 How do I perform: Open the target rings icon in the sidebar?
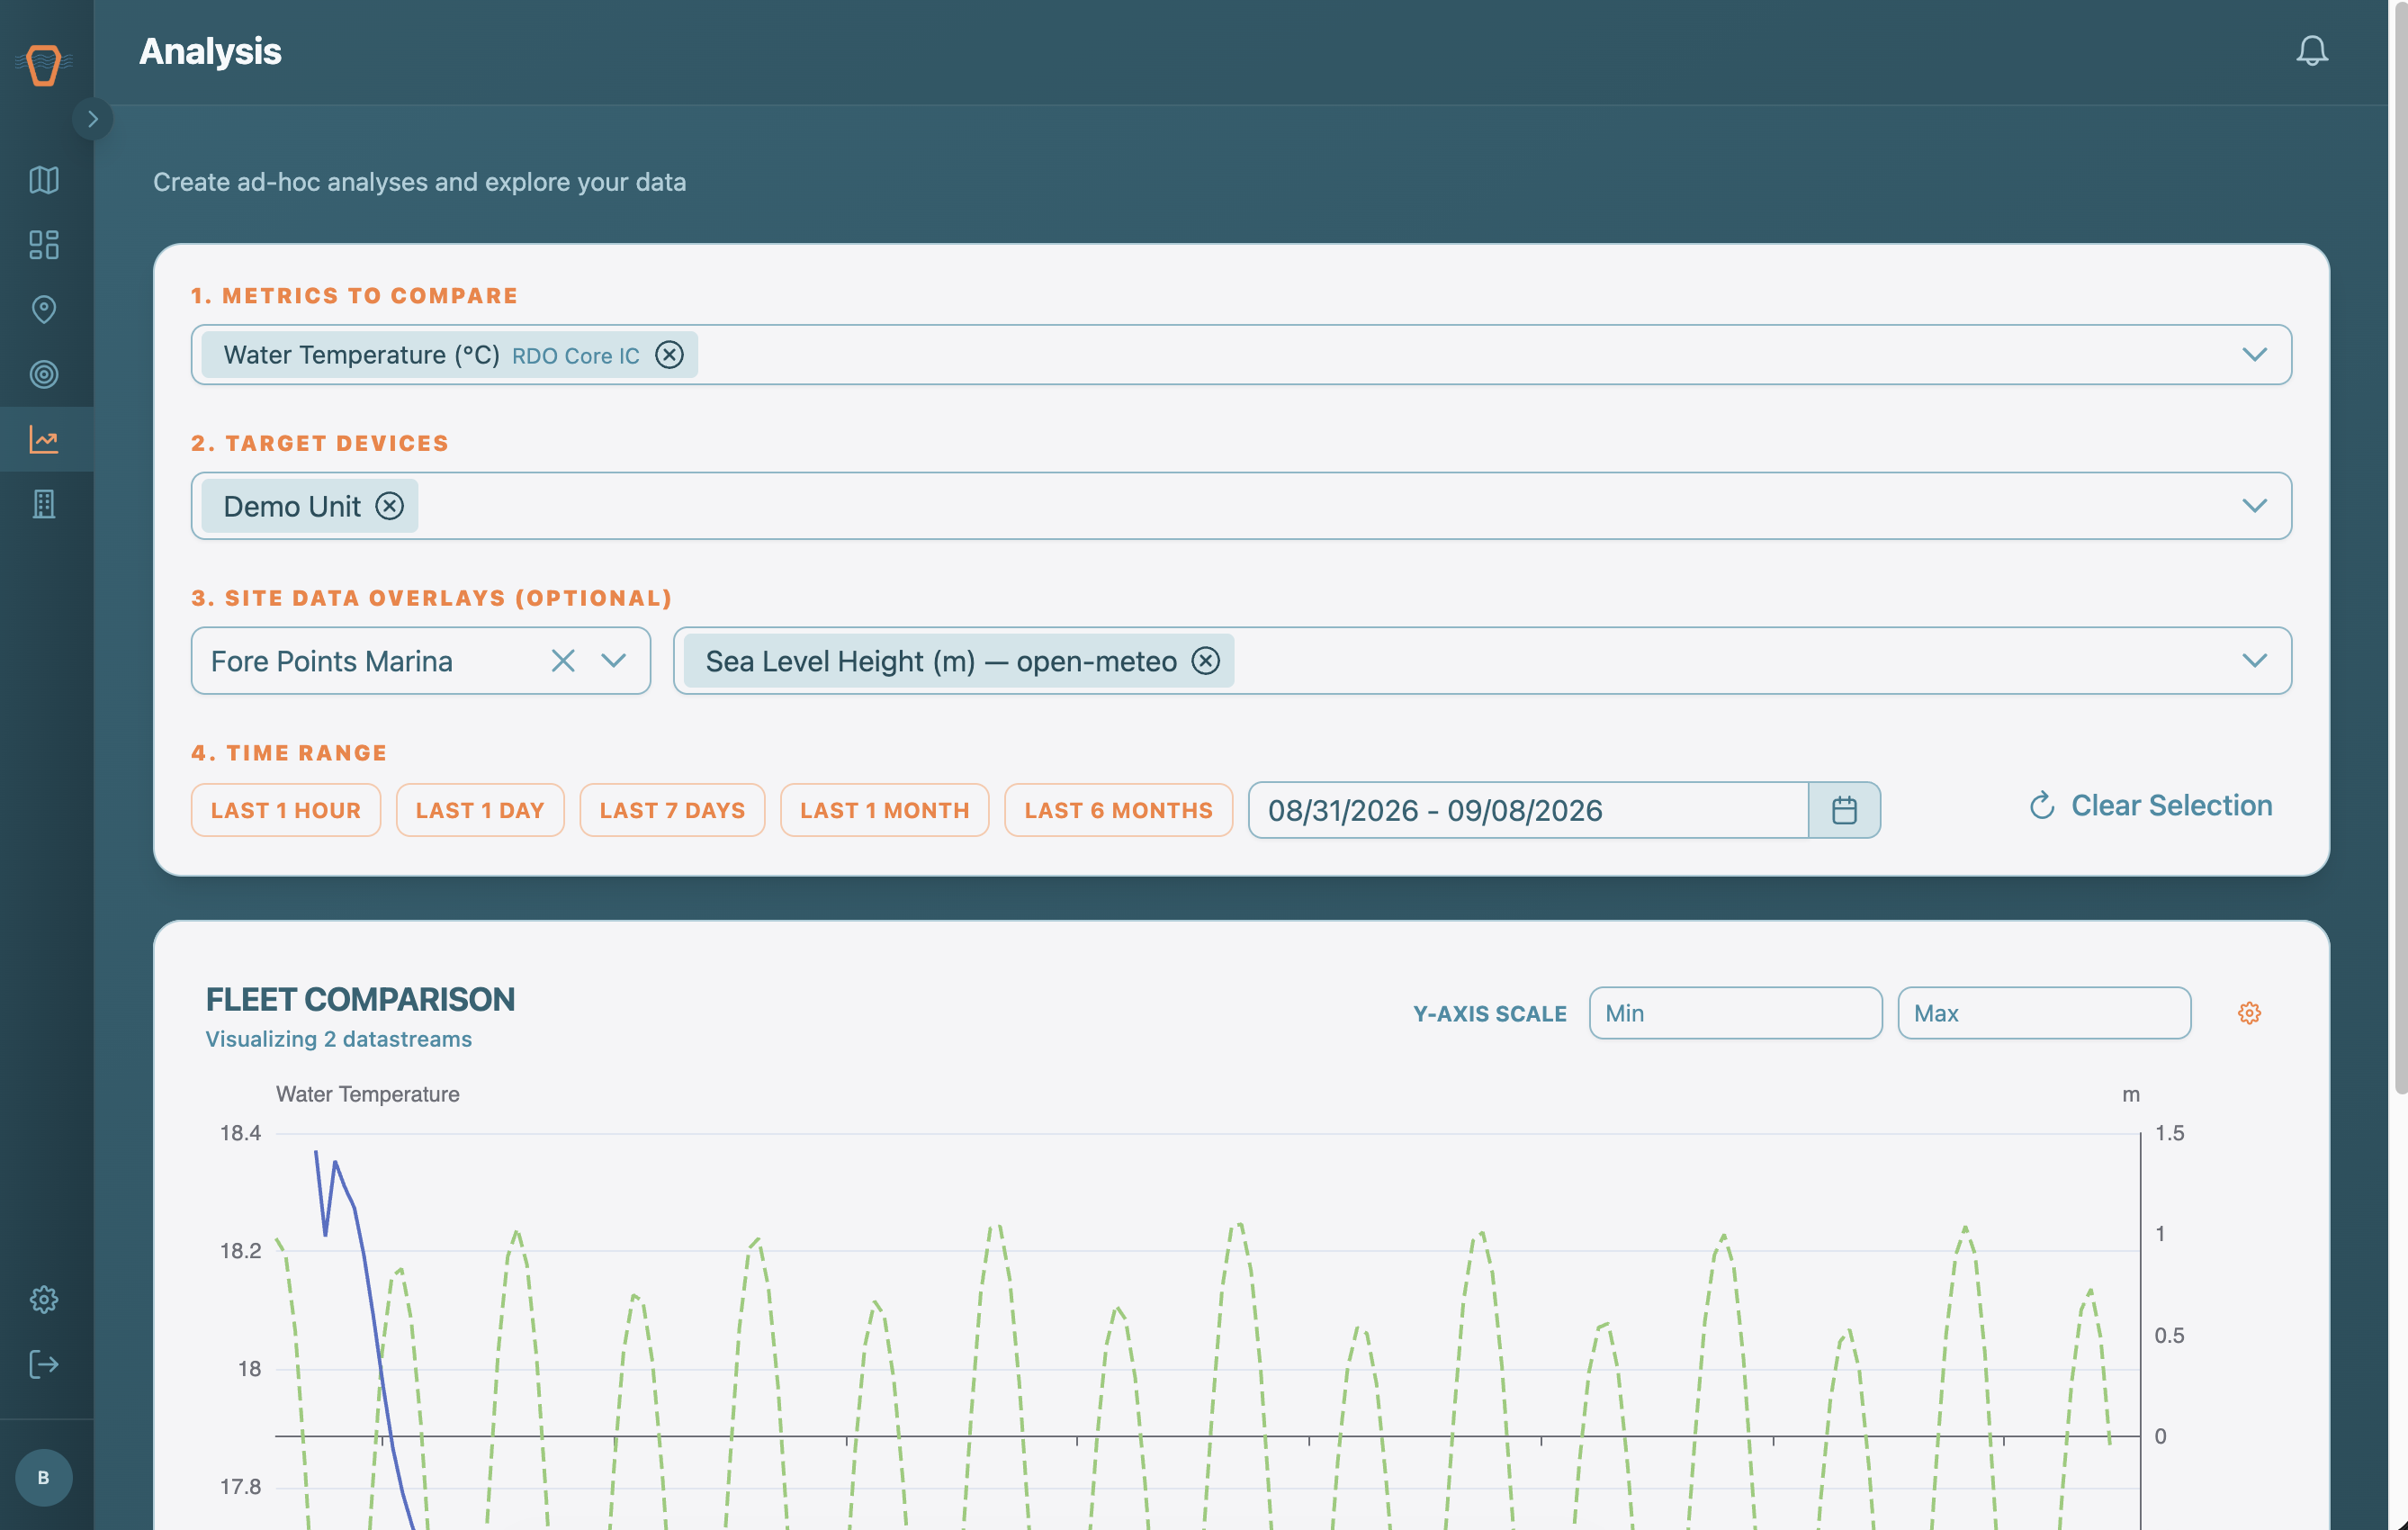pyautogui.click(x=44, y=374)
